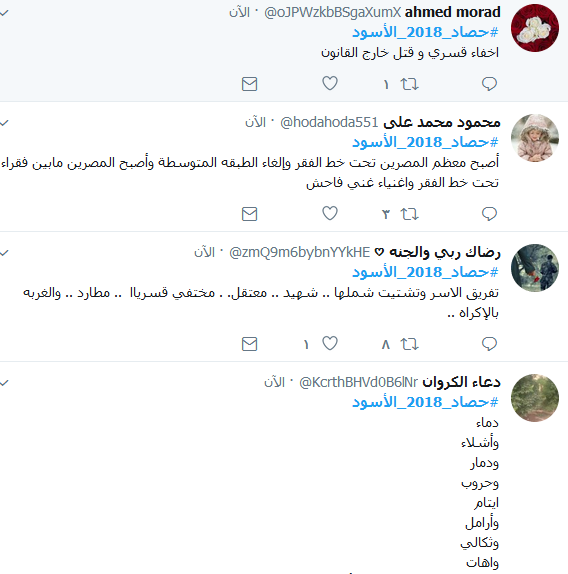Expand the options caret on @hodahoda551's tweet
Viewport: 568px width, 574px height.
tap(4, 123)
